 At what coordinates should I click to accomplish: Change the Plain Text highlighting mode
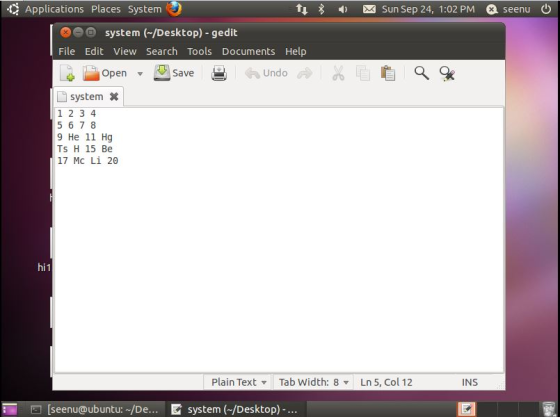(x=239, y=382)
